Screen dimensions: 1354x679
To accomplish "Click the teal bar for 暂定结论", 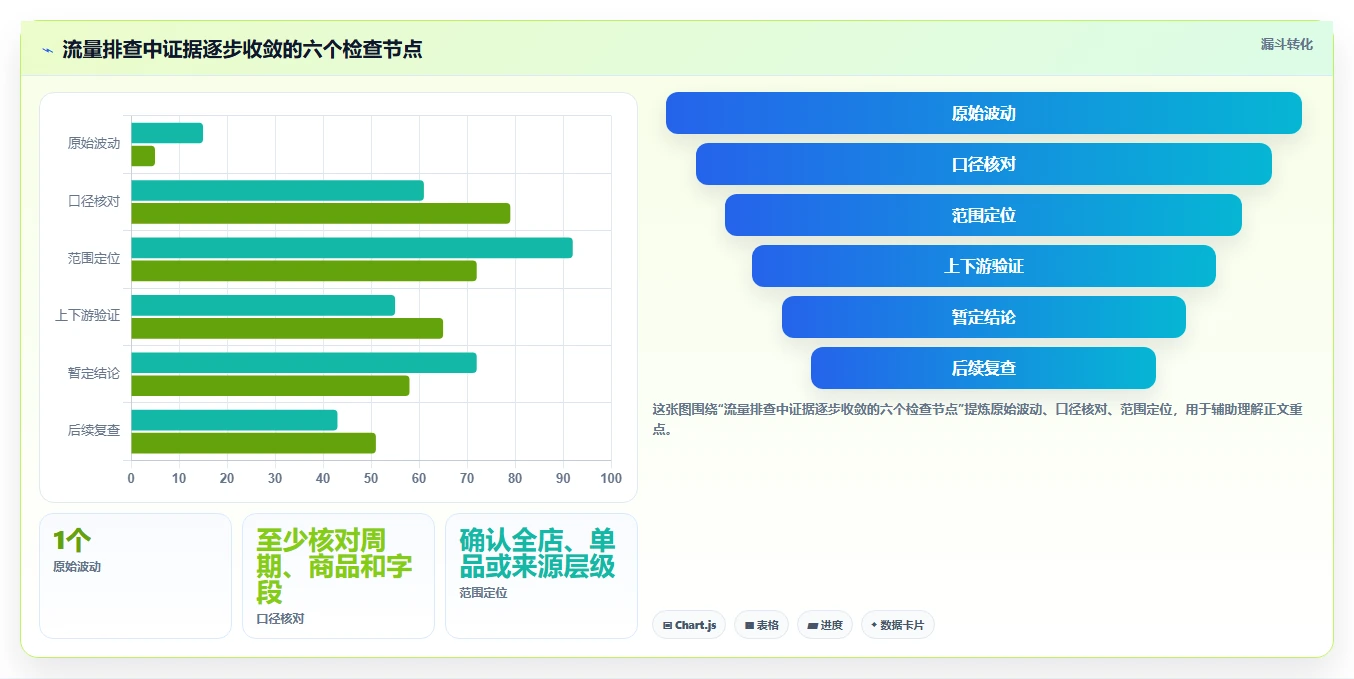I will pos(304,363).
